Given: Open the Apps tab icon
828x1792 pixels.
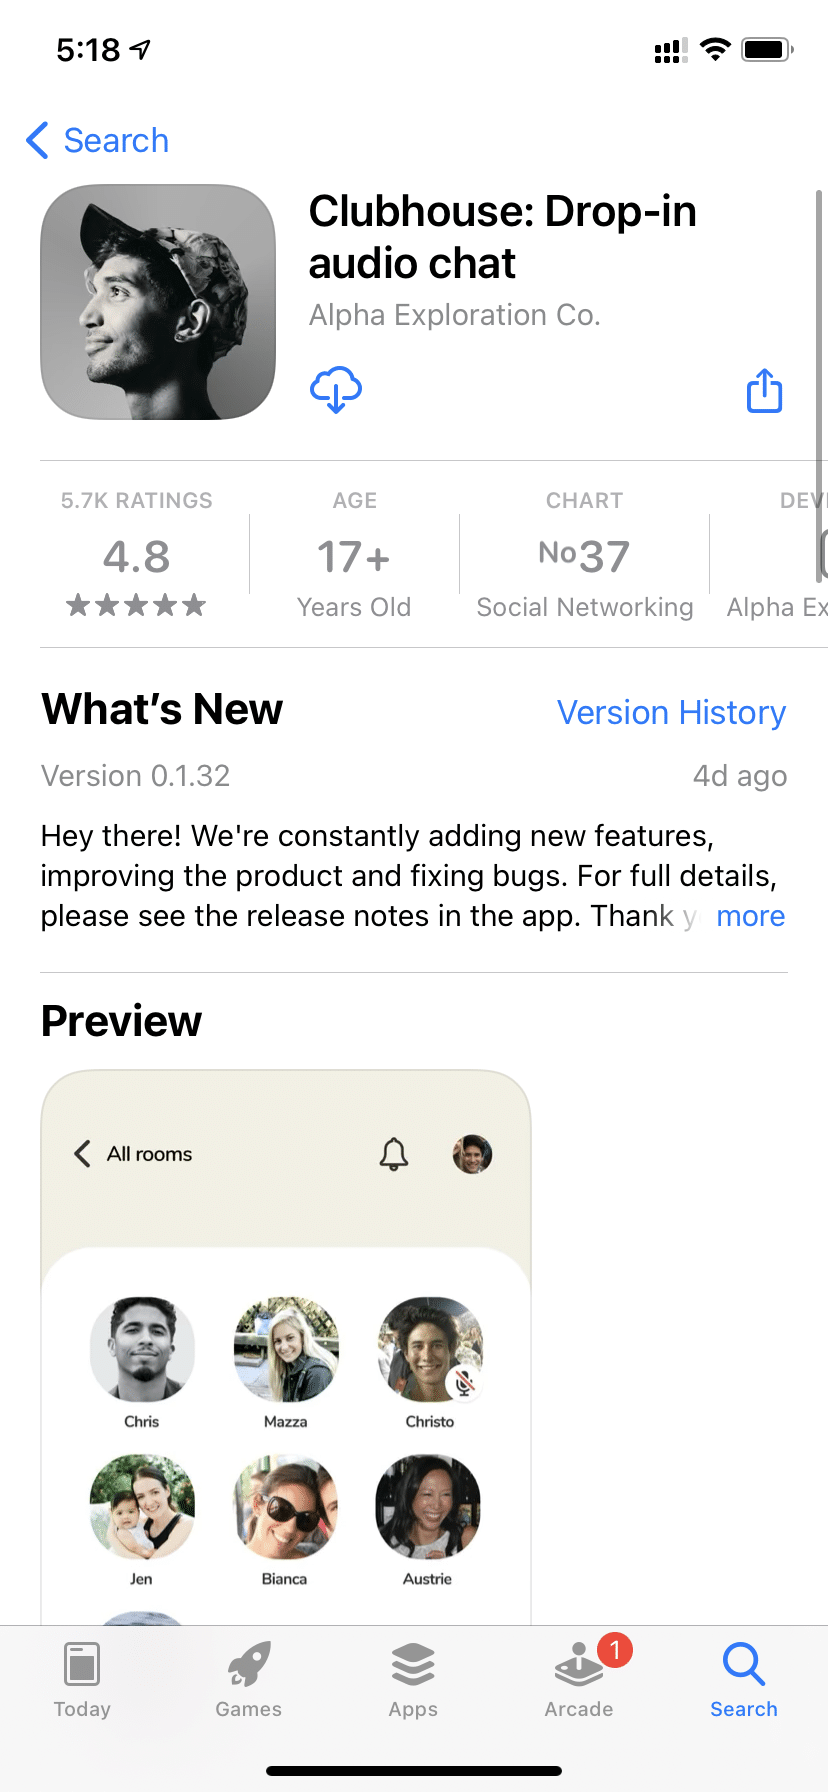Looking at the screenshot, I should click(x=413, y=1680).
